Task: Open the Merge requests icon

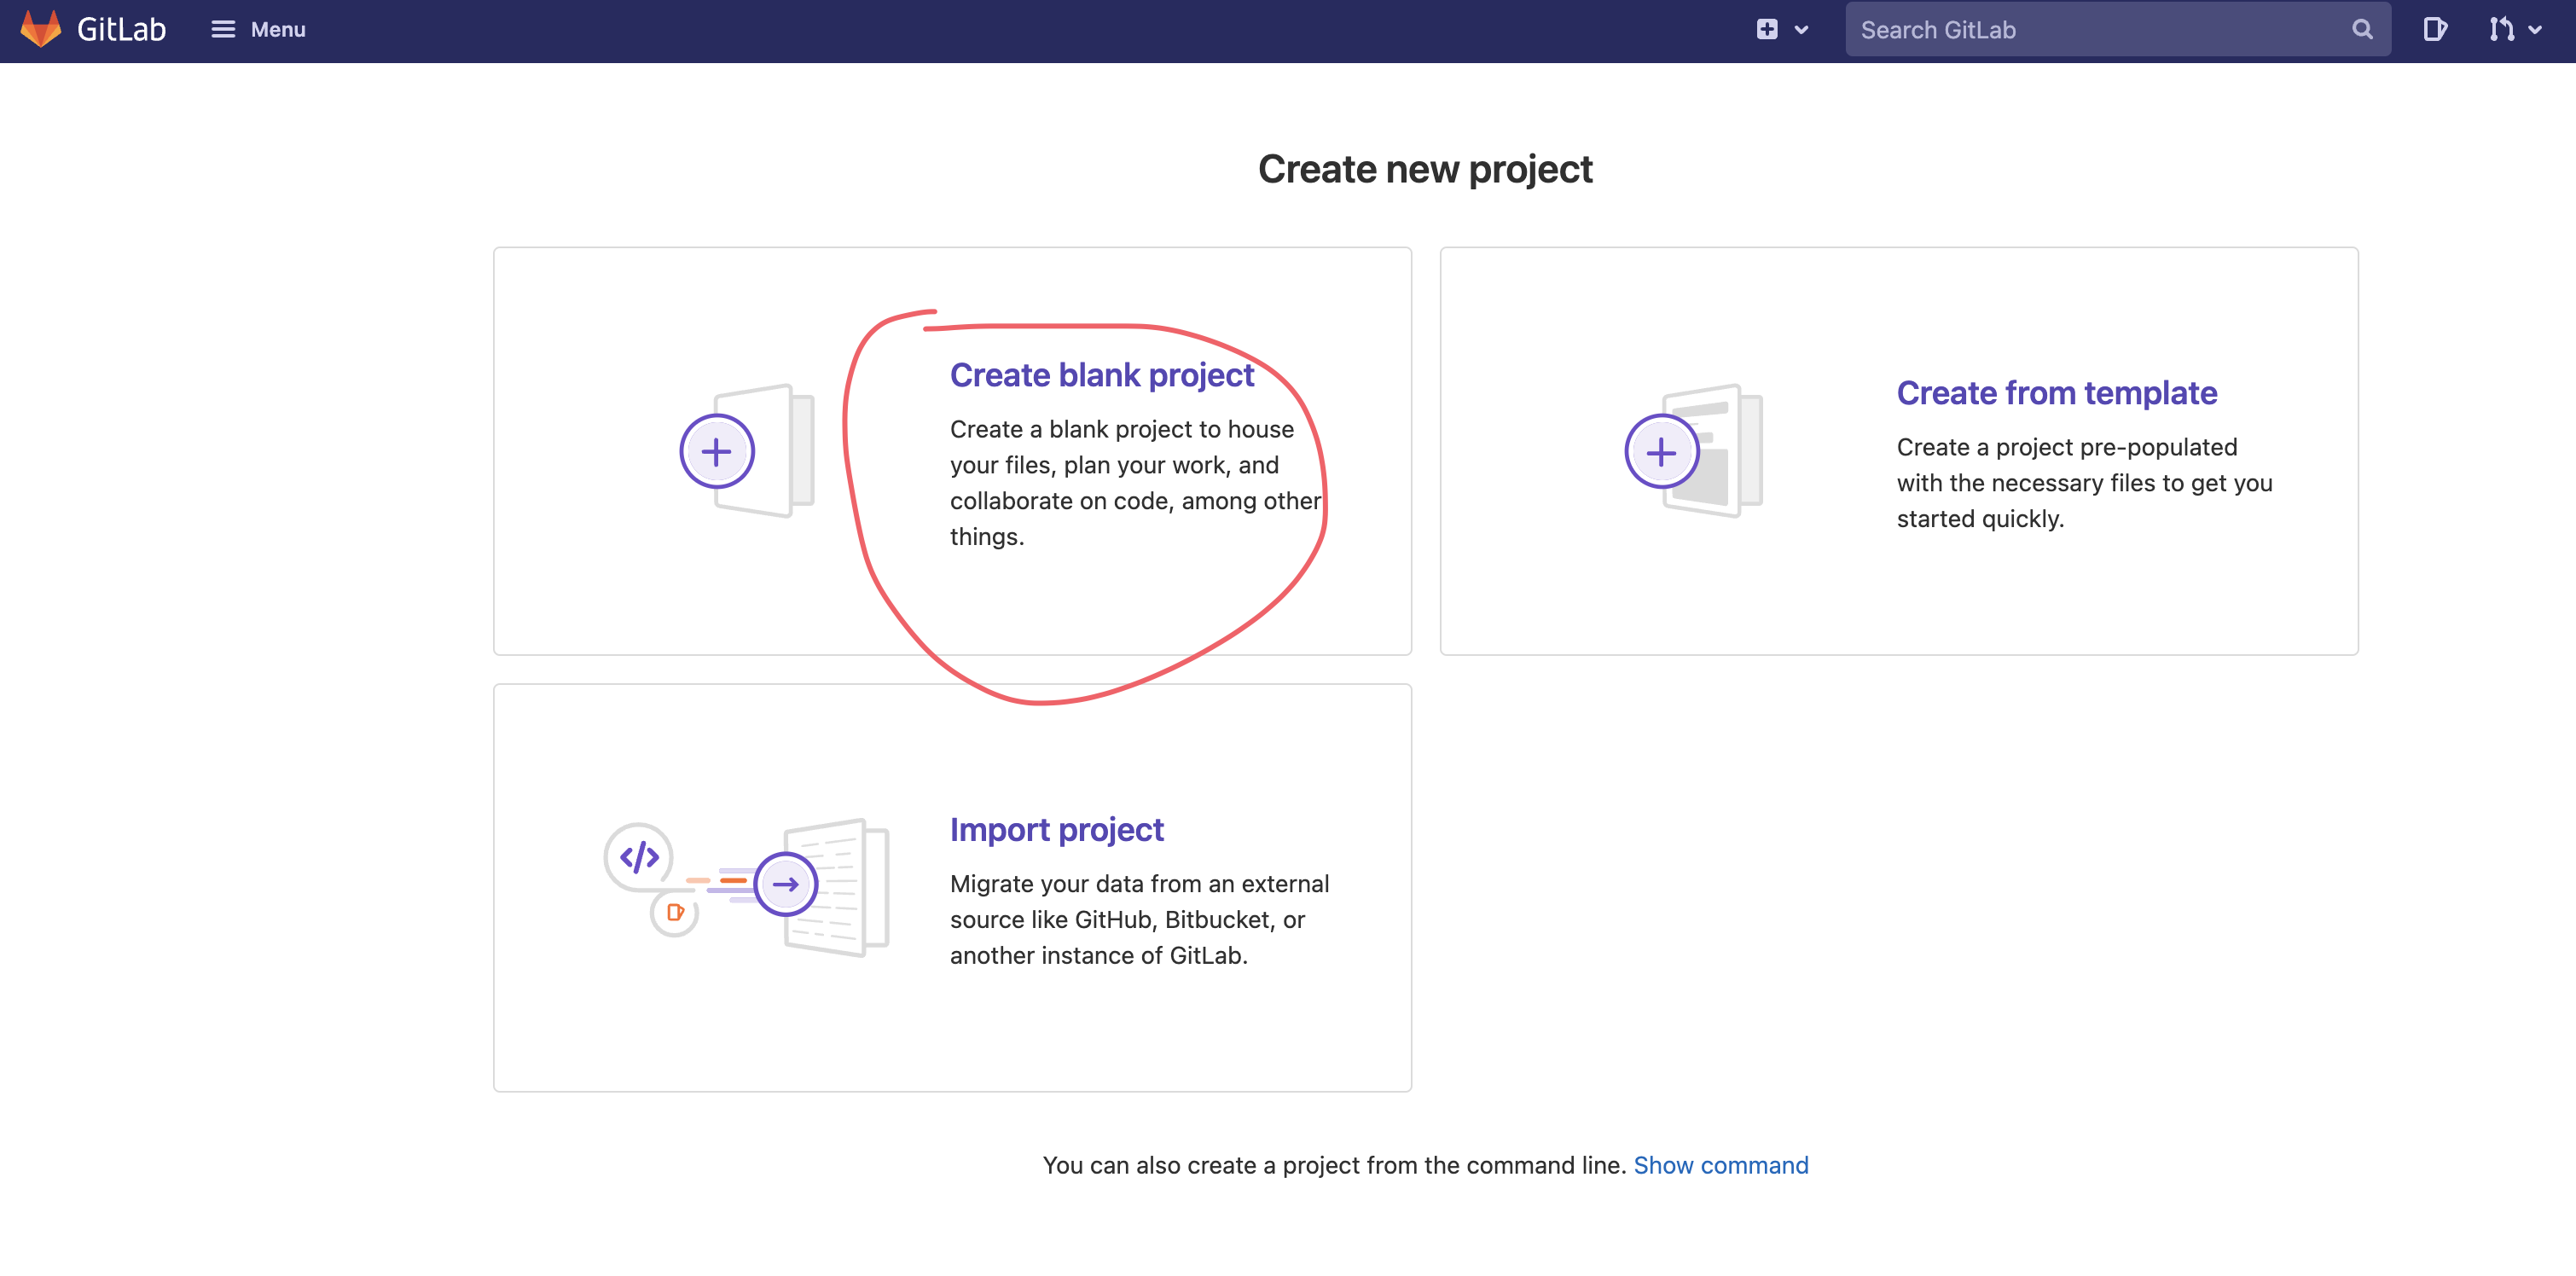Action: click(2501, 30)
